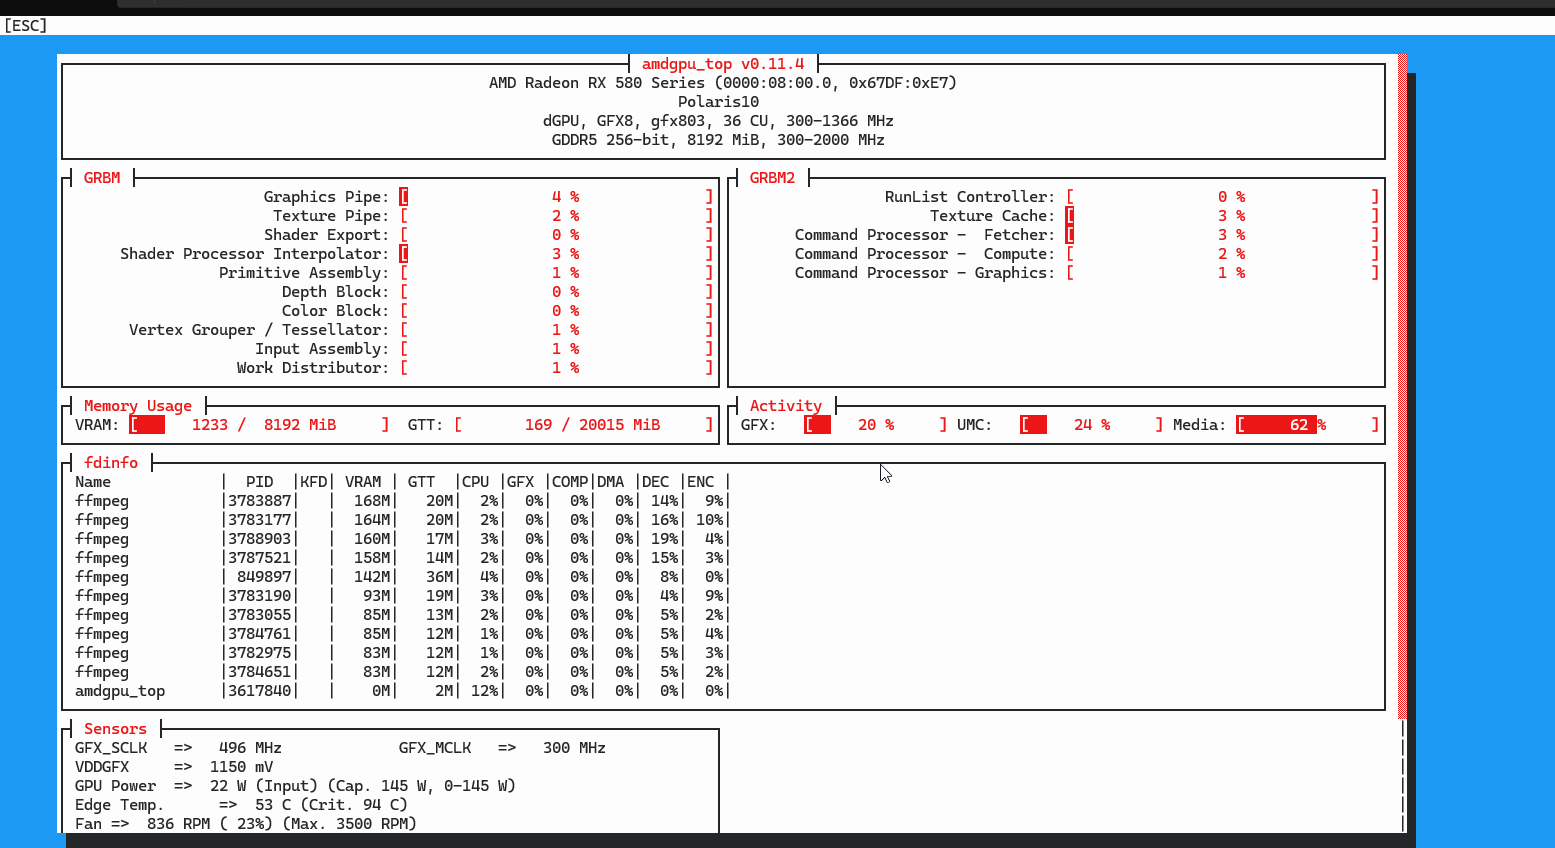Click the DMA column header in fdinfo

pyautogui.click(x=611, y=482)
